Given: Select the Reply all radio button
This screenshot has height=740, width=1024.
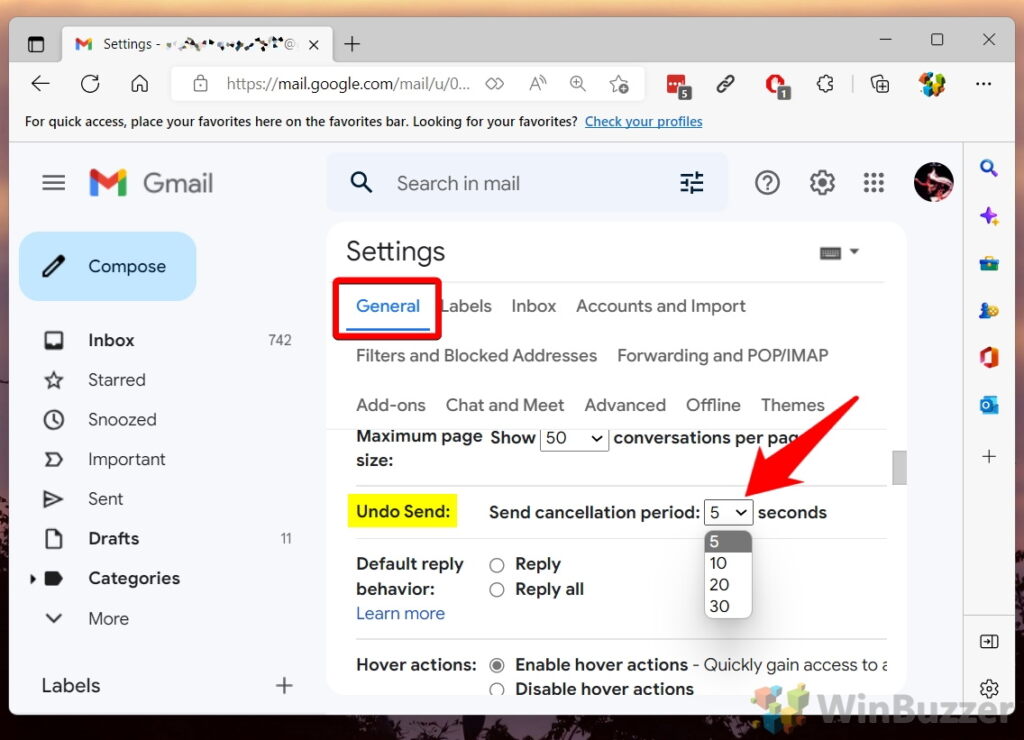Looking at the screenshot, I should (x=497, y=589).
